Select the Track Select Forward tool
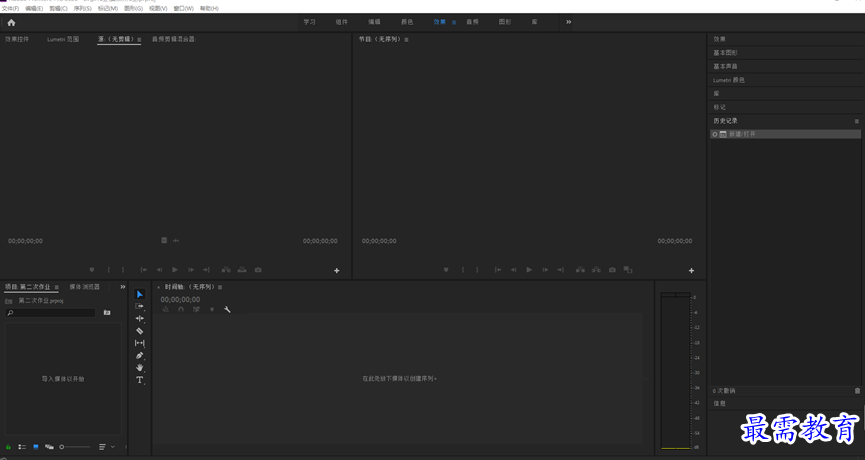This screenshot has width=865, height=460. click(x=140, y=306)
